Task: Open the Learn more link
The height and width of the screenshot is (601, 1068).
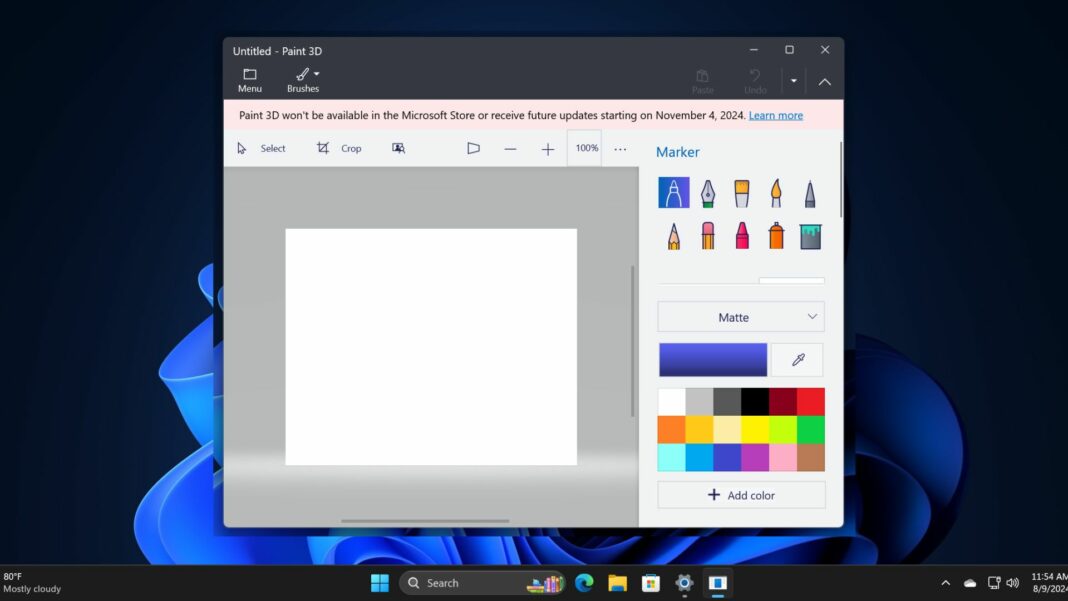Action: click(775, 114)
